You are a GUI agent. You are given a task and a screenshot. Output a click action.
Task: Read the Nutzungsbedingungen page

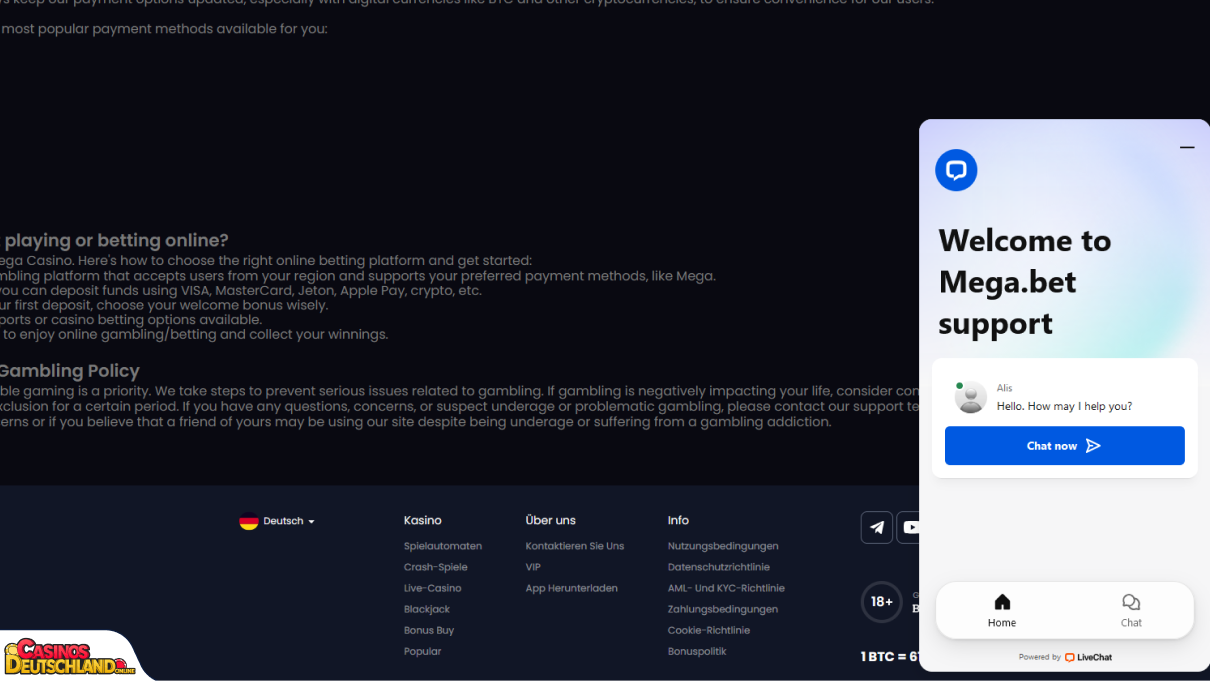tap(723, 546)
